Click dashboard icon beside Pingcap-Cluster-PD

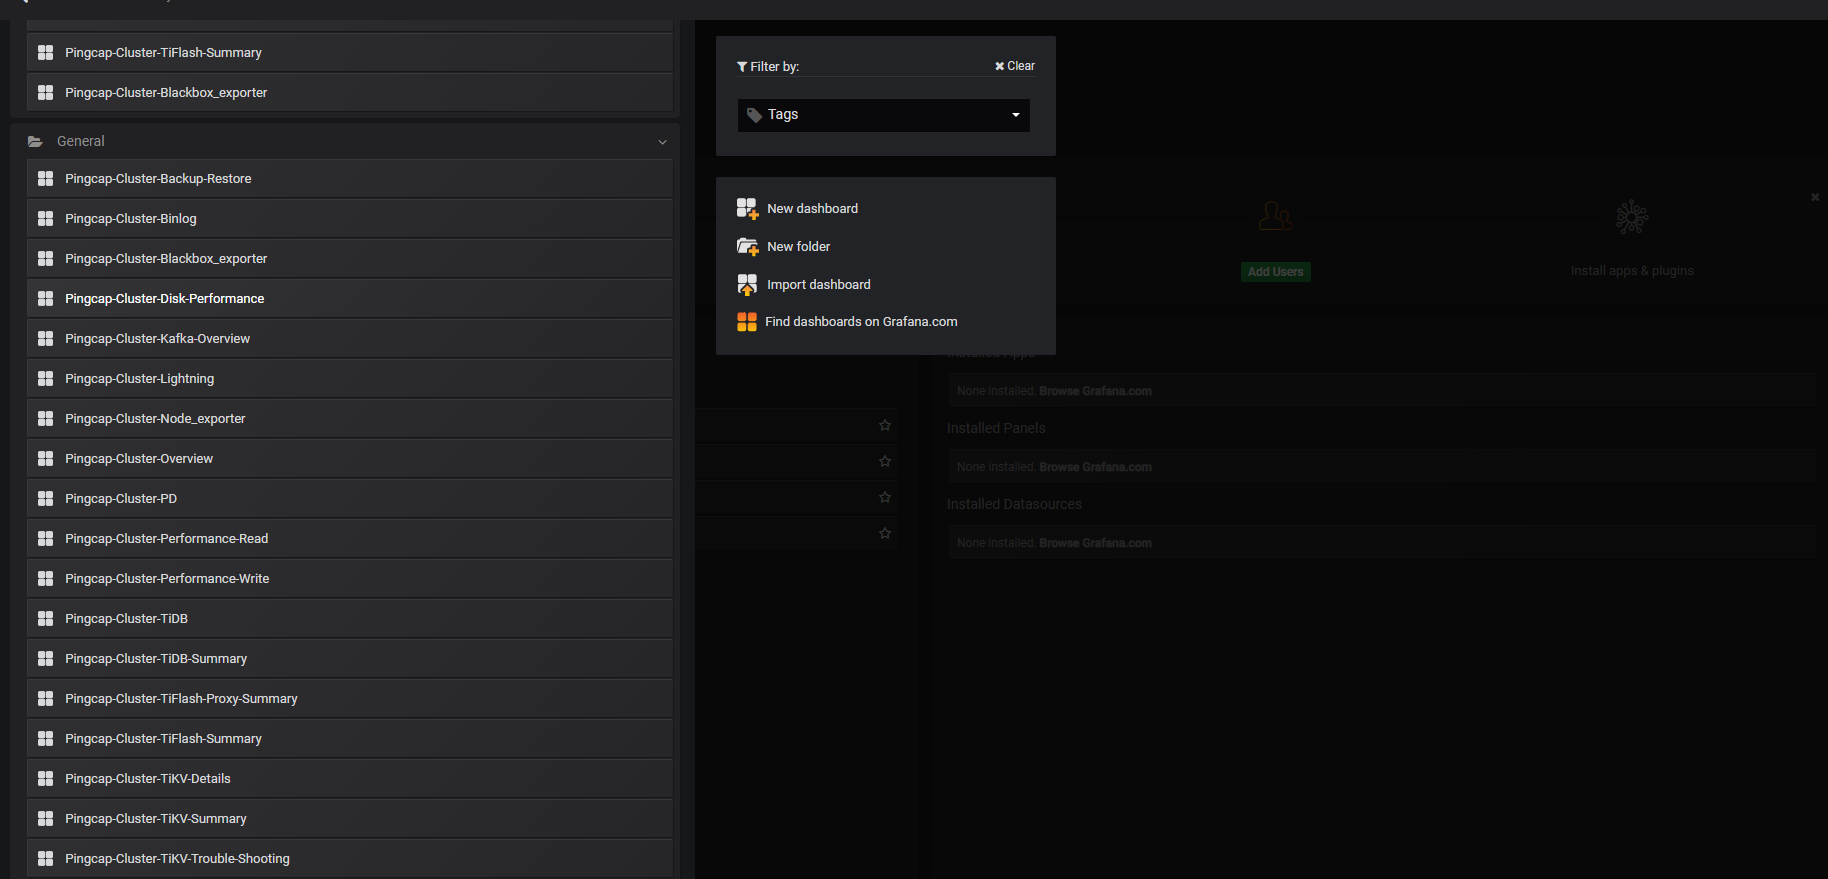coord(45,499)
